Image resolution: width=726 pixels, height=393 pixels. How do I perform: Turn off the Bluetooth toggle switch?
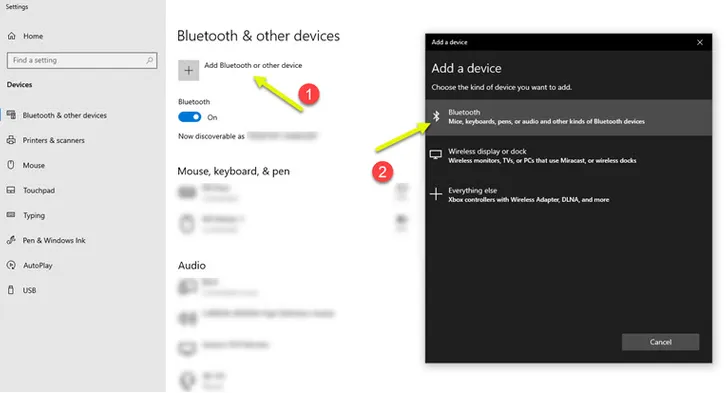189,117
